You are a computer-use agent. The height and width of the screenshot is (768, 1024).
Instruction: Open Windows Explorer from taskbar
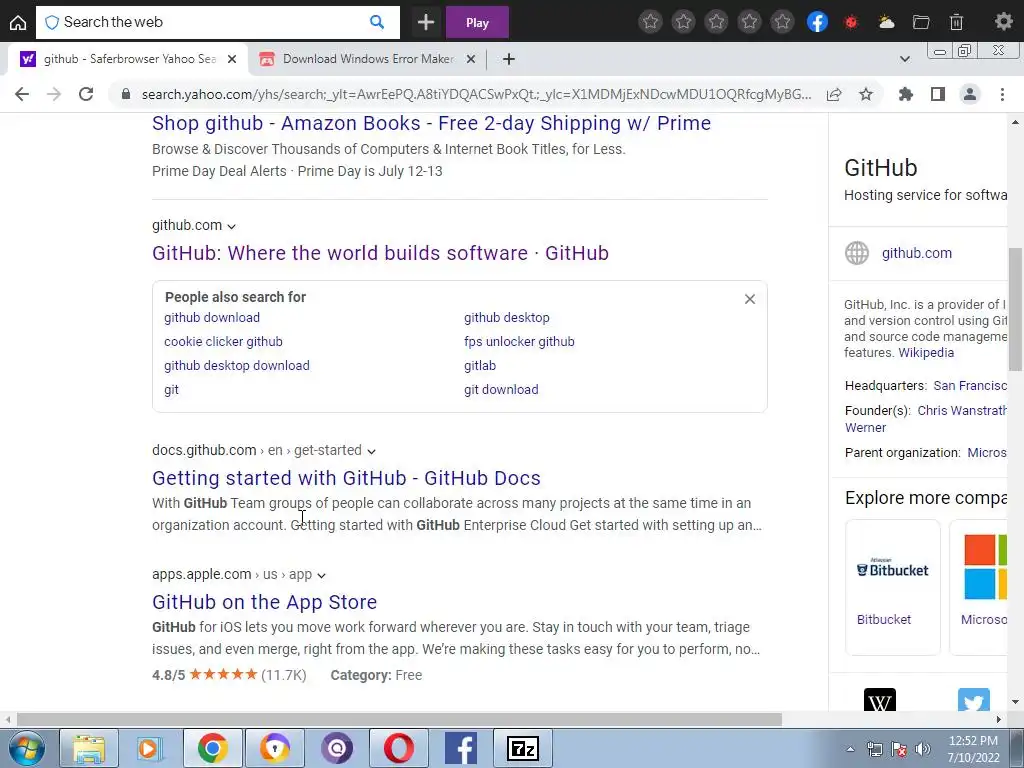pyautogui.click(x=89, y=748)
